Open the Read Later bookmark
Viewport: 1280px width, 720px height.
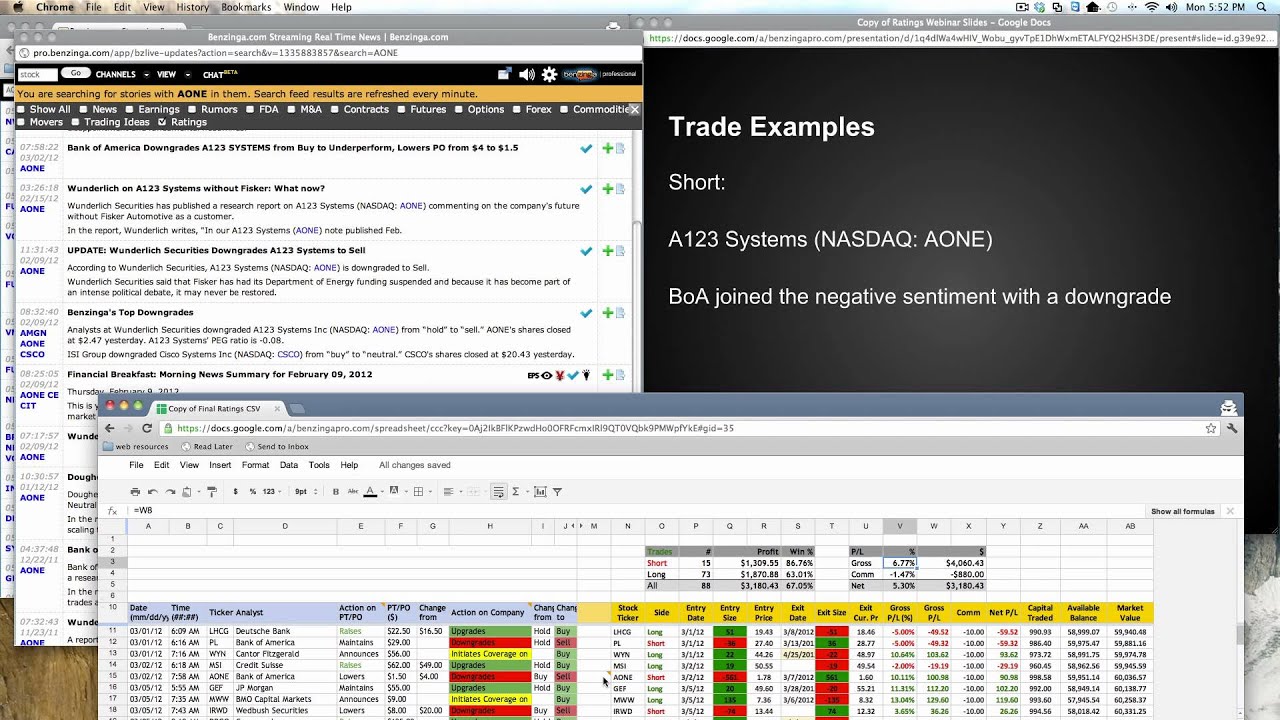[206, 447]
